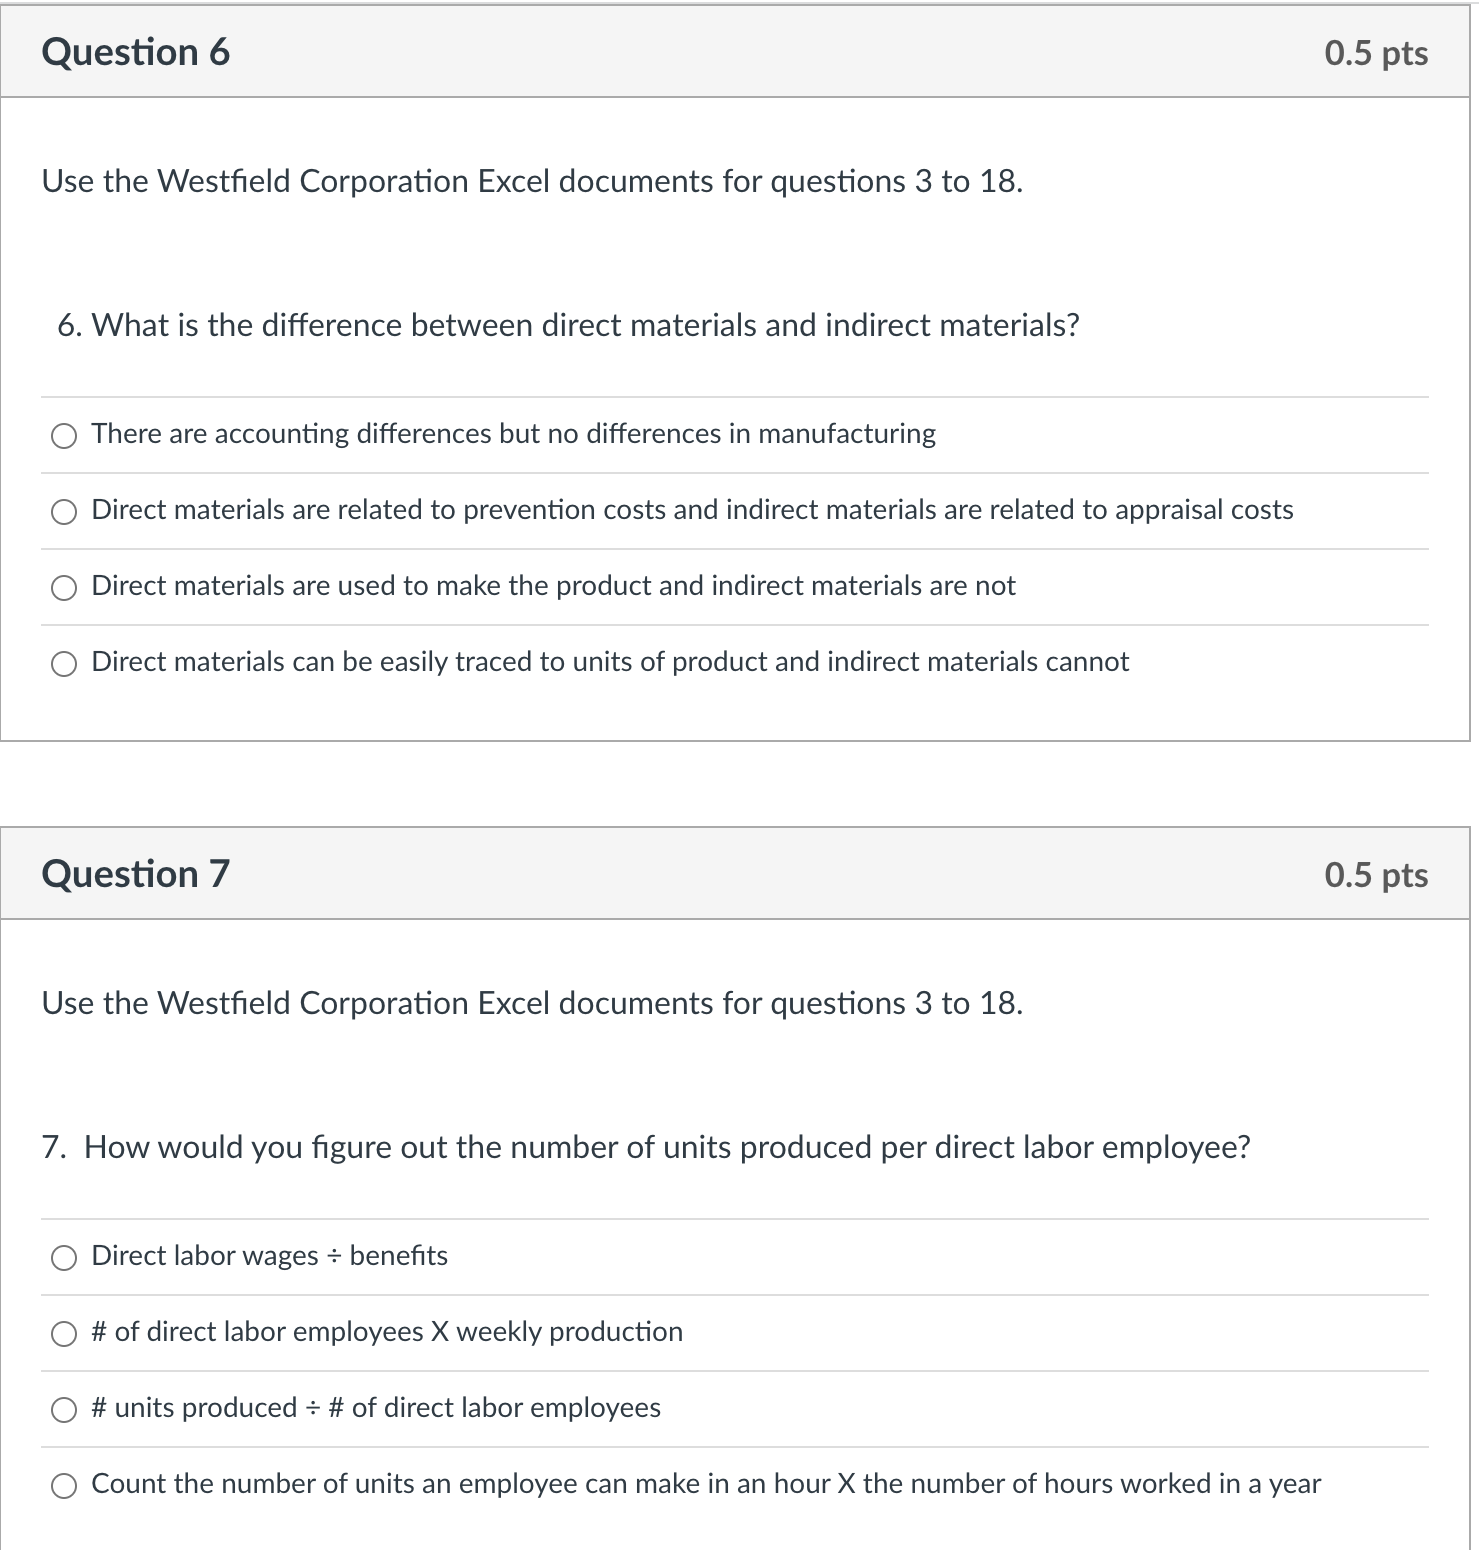Click the Question 7 instructions text
Viewport: 1479px width, 1550px height.
(530, 1003)
